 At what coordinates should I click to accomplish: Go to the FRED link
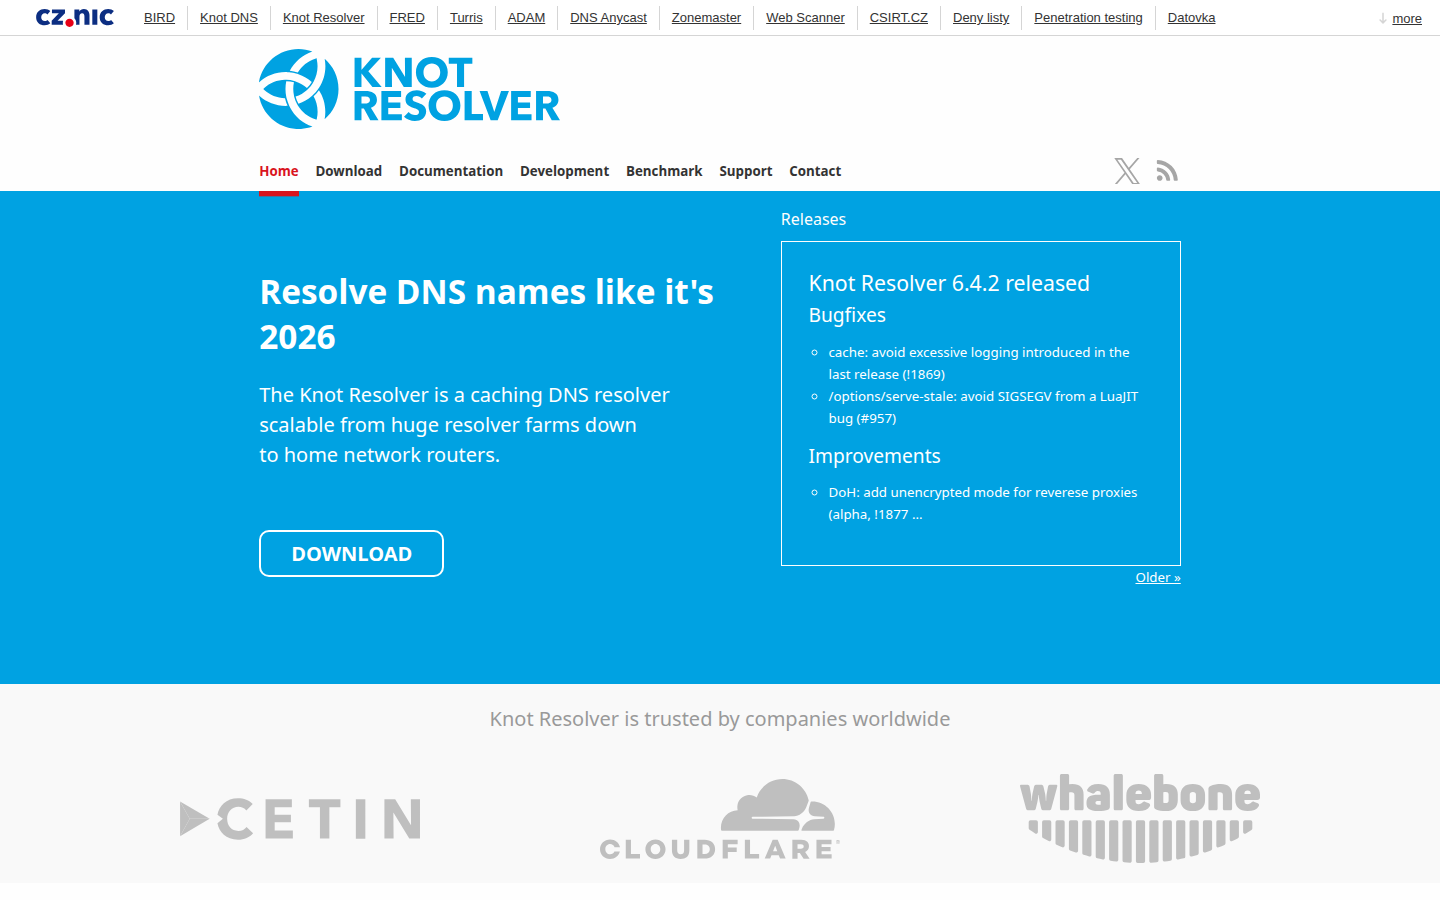tap(407, 18)
